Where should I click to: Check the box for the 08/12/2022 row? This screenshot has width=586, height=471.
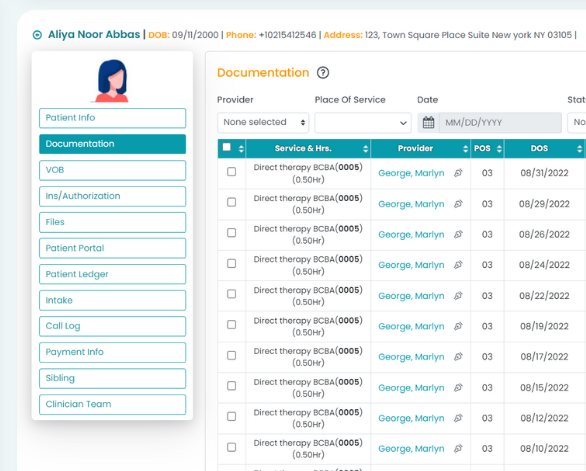(x=232, y=416)
